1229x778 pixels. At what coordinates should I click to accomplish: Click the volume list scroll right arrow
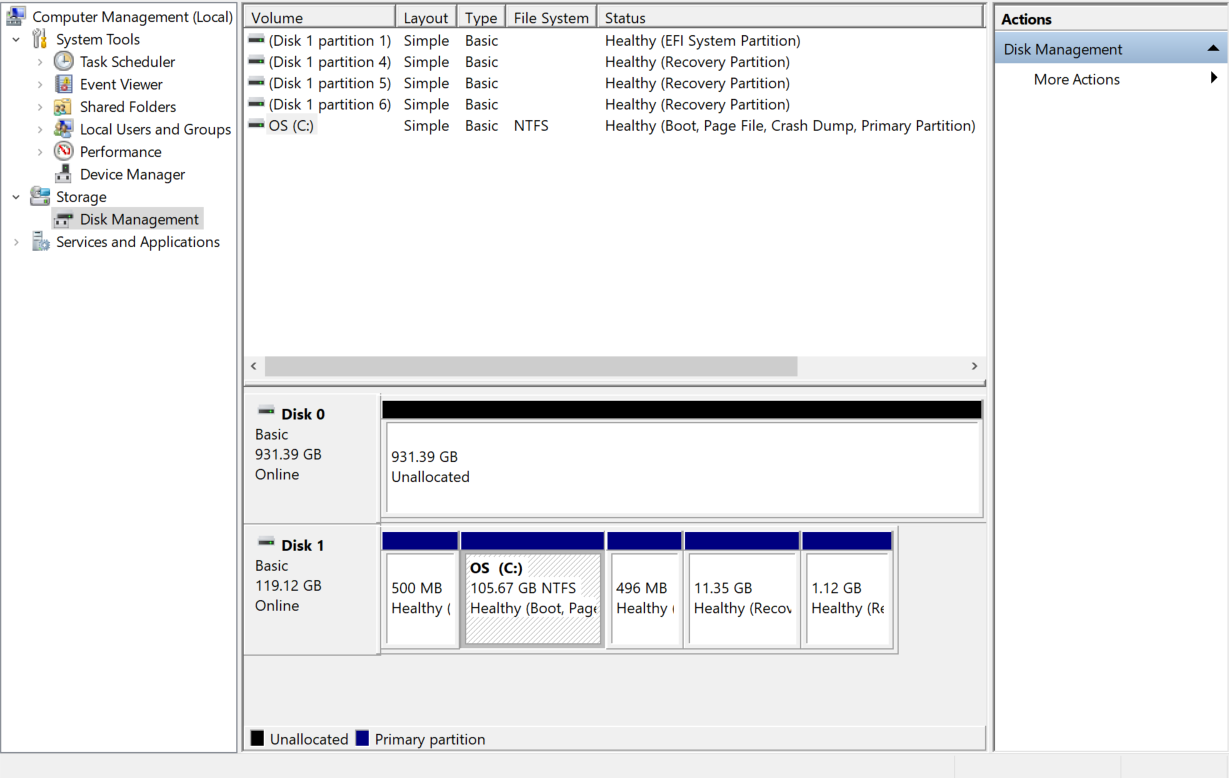pyautogui.click(x=974, y=367)
